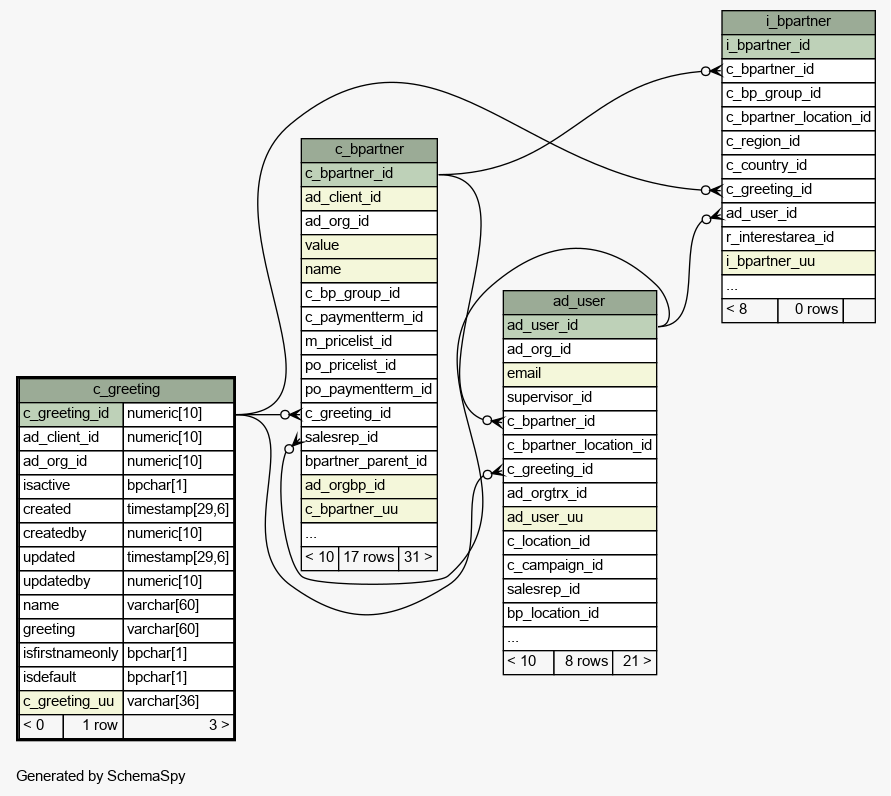Click '3 >' children count in c_greeting

tap(178, 726)
